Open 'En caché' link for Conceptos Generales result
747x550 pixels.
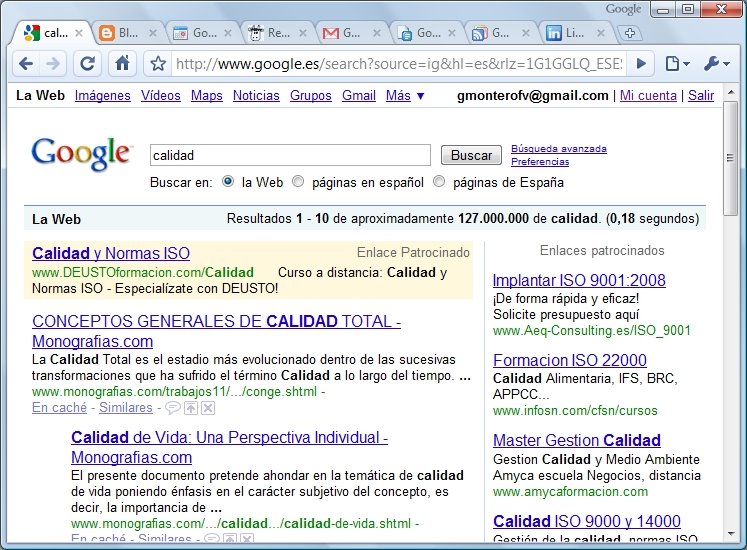tap(60, 407)
